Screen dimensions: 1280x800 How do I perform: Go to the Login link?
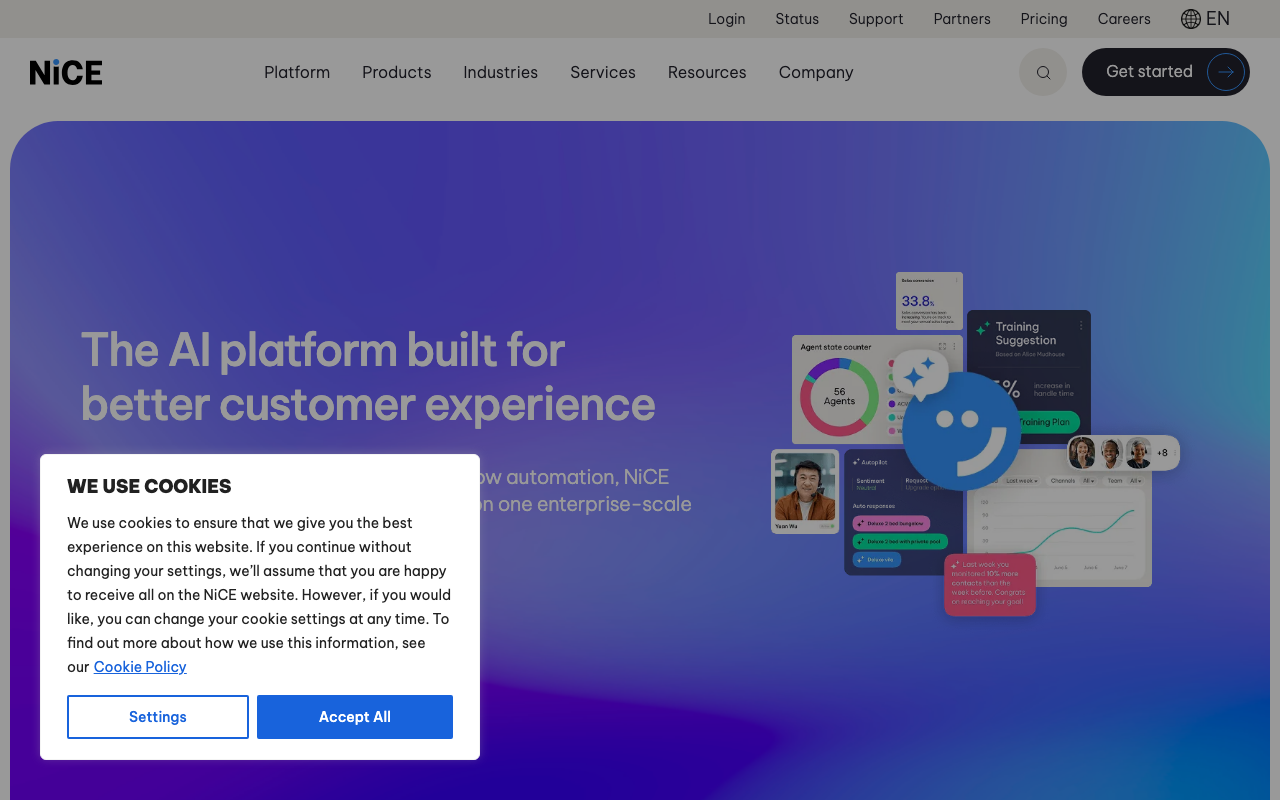(x=727, y=19)
